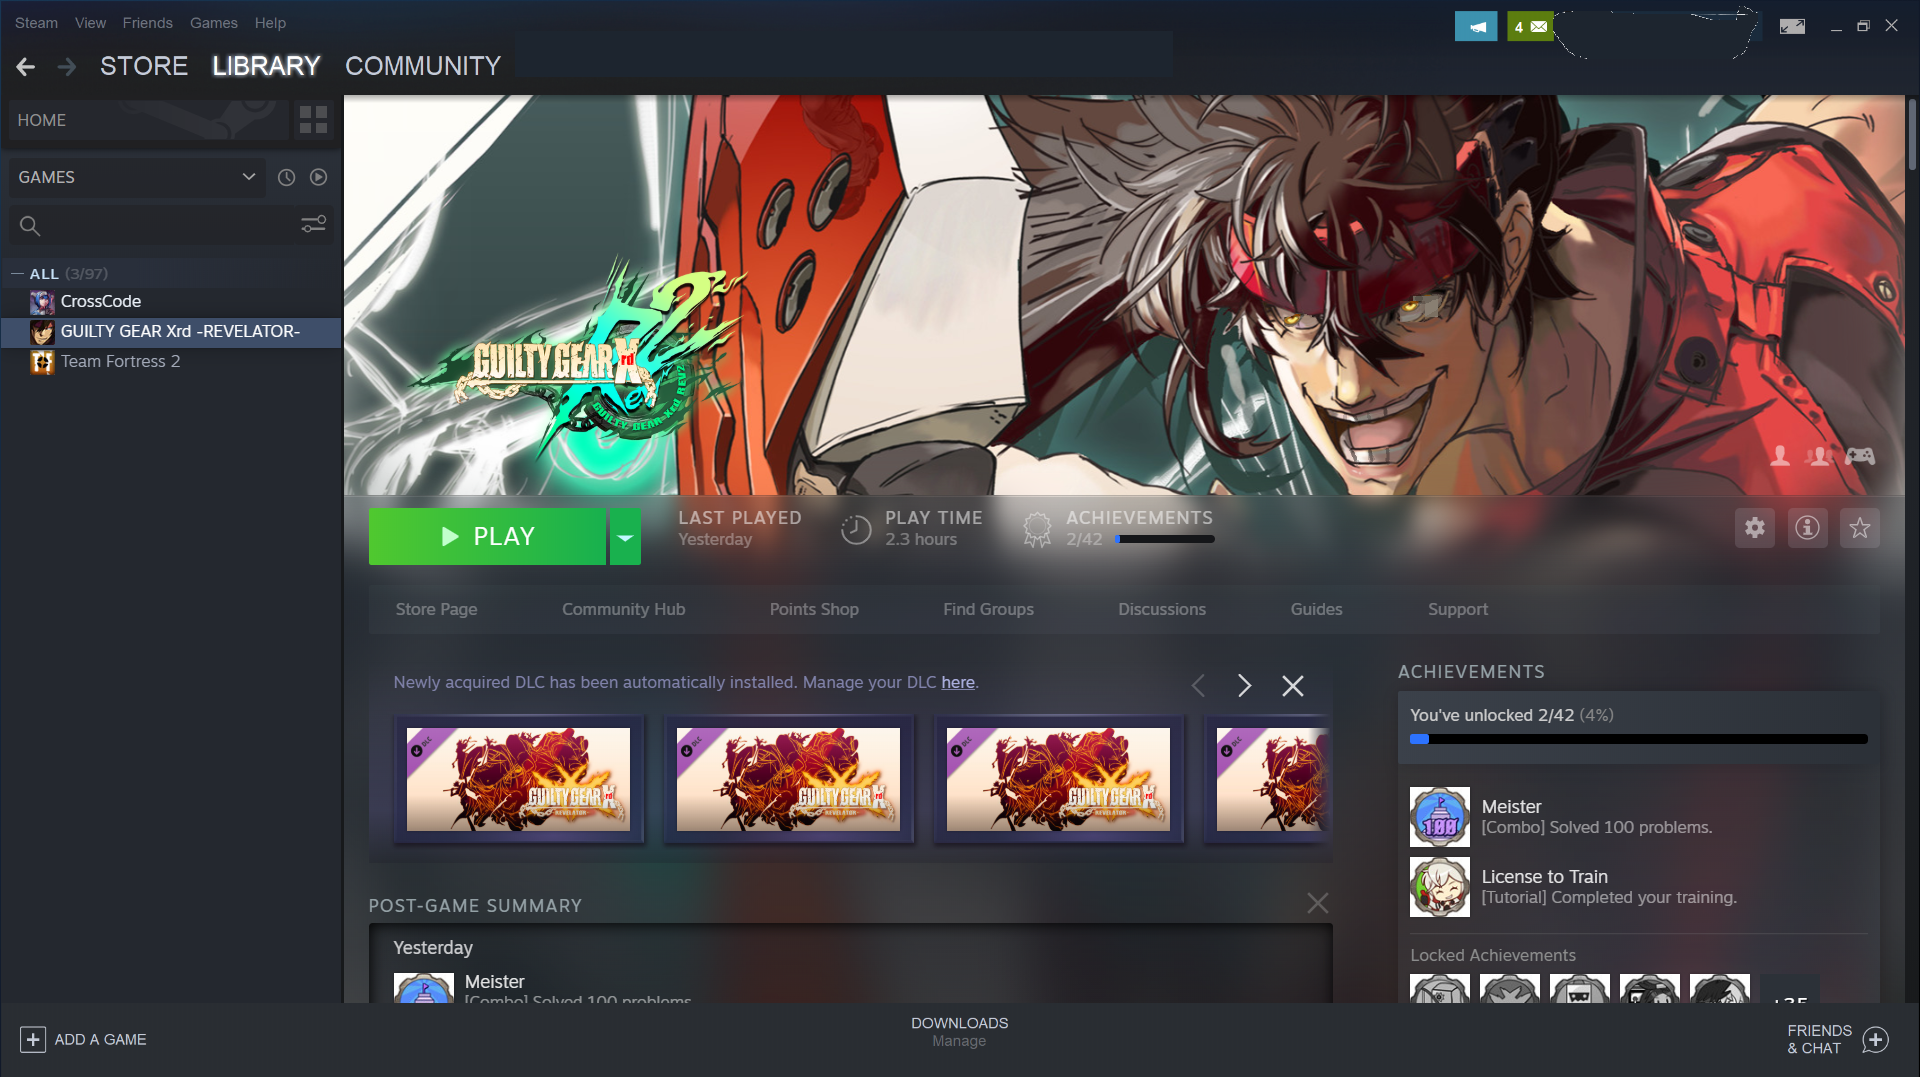Screen dimensions: 1920x1077
Task: Click the 'here' DLC management link
Action: tap(958, 682)
